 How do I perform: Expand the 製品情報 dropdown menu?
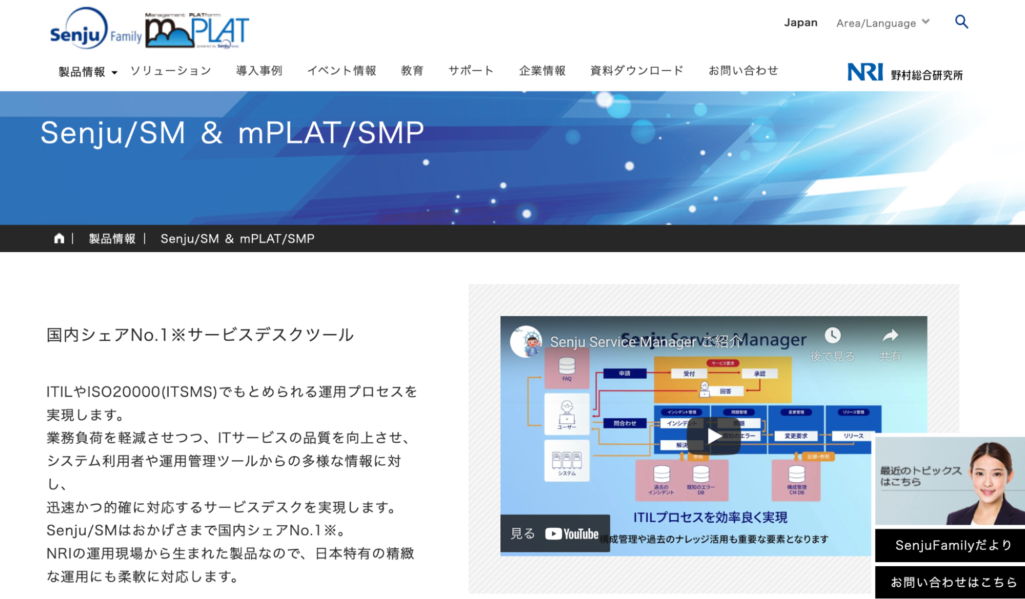tap(87, 72)
